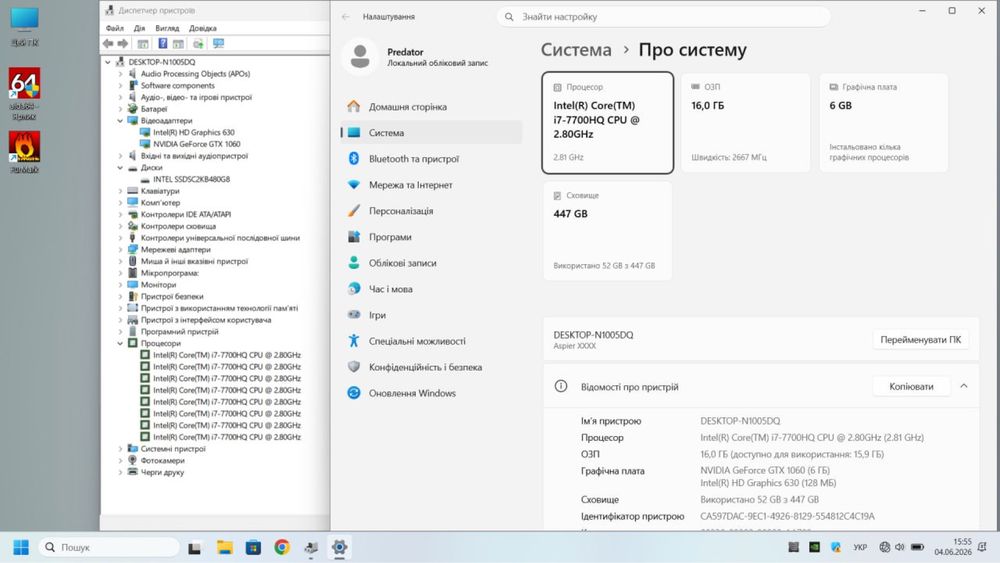Click the Графічна плата 6 GB card

point(883,122)
